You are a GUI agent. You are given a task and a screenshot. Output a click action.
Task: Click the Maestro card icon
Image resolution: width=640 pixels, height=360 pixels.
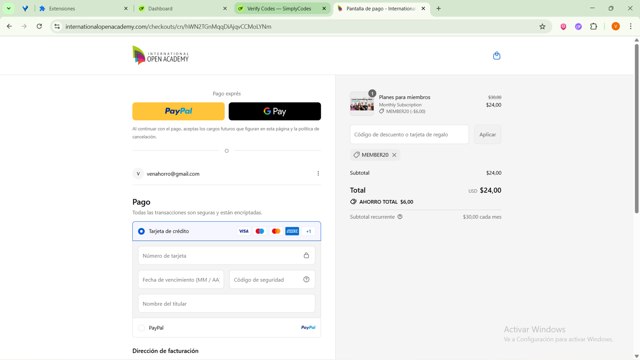(260, 231)
